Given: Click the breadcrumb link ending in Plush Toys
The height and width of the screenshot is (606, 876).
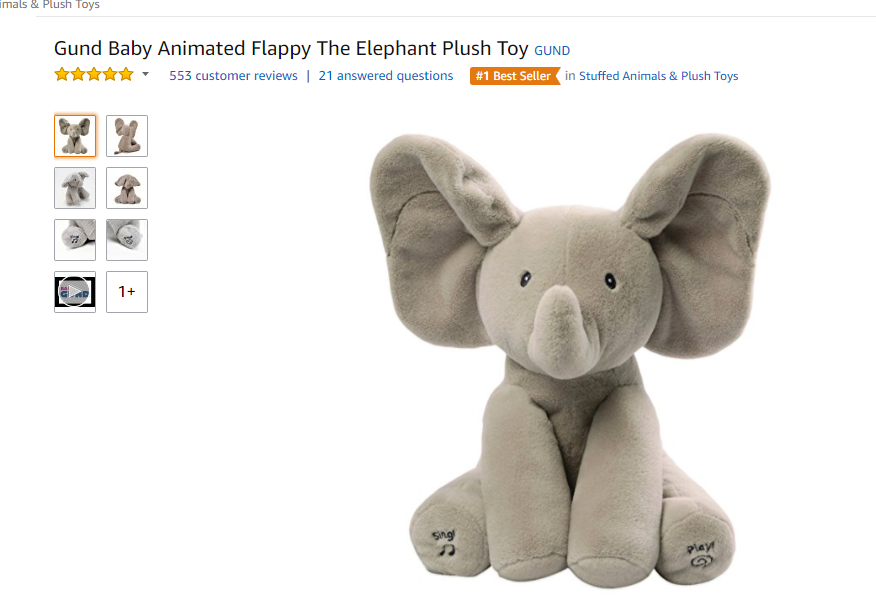Looking at the screenshot, I should (x=50, y=4).
